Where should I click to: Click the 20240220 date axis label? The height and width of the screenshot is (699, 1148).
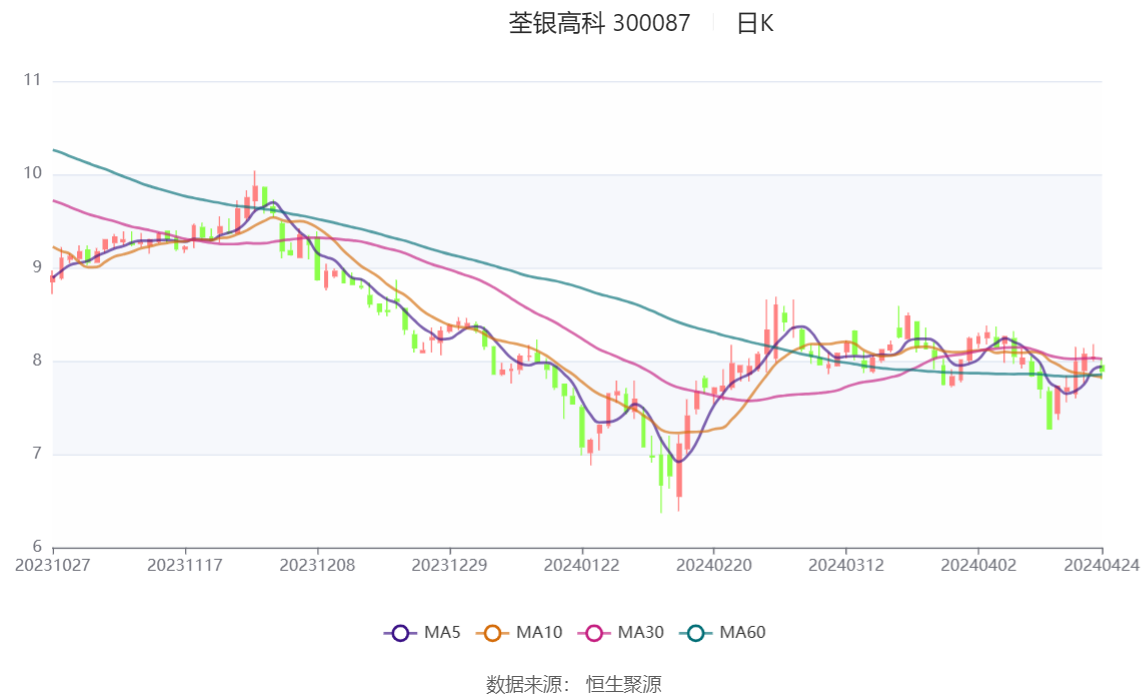coord(714,565)
